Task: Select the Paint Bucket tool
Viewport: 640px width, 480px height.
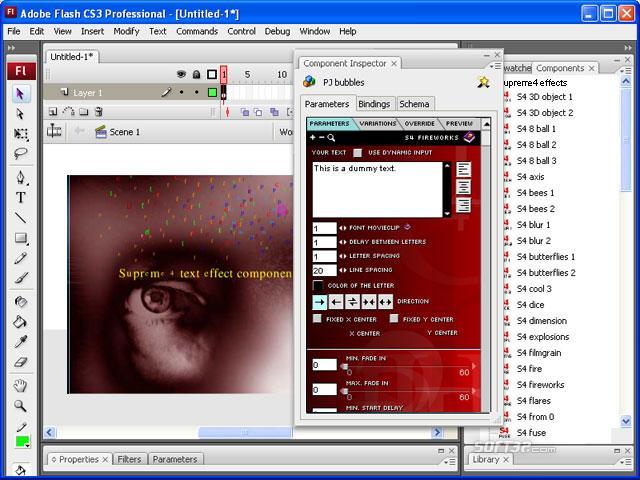Action: [20, 322]
